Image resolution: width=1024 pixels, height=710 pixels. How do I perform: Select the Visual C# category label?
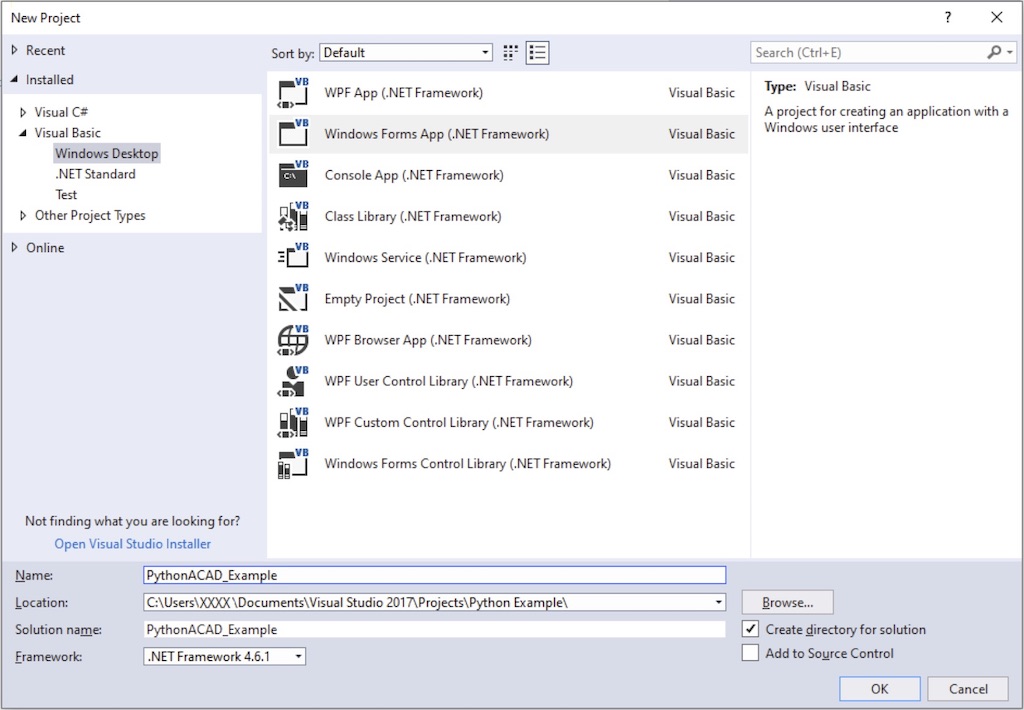click(x=61, y=112)
